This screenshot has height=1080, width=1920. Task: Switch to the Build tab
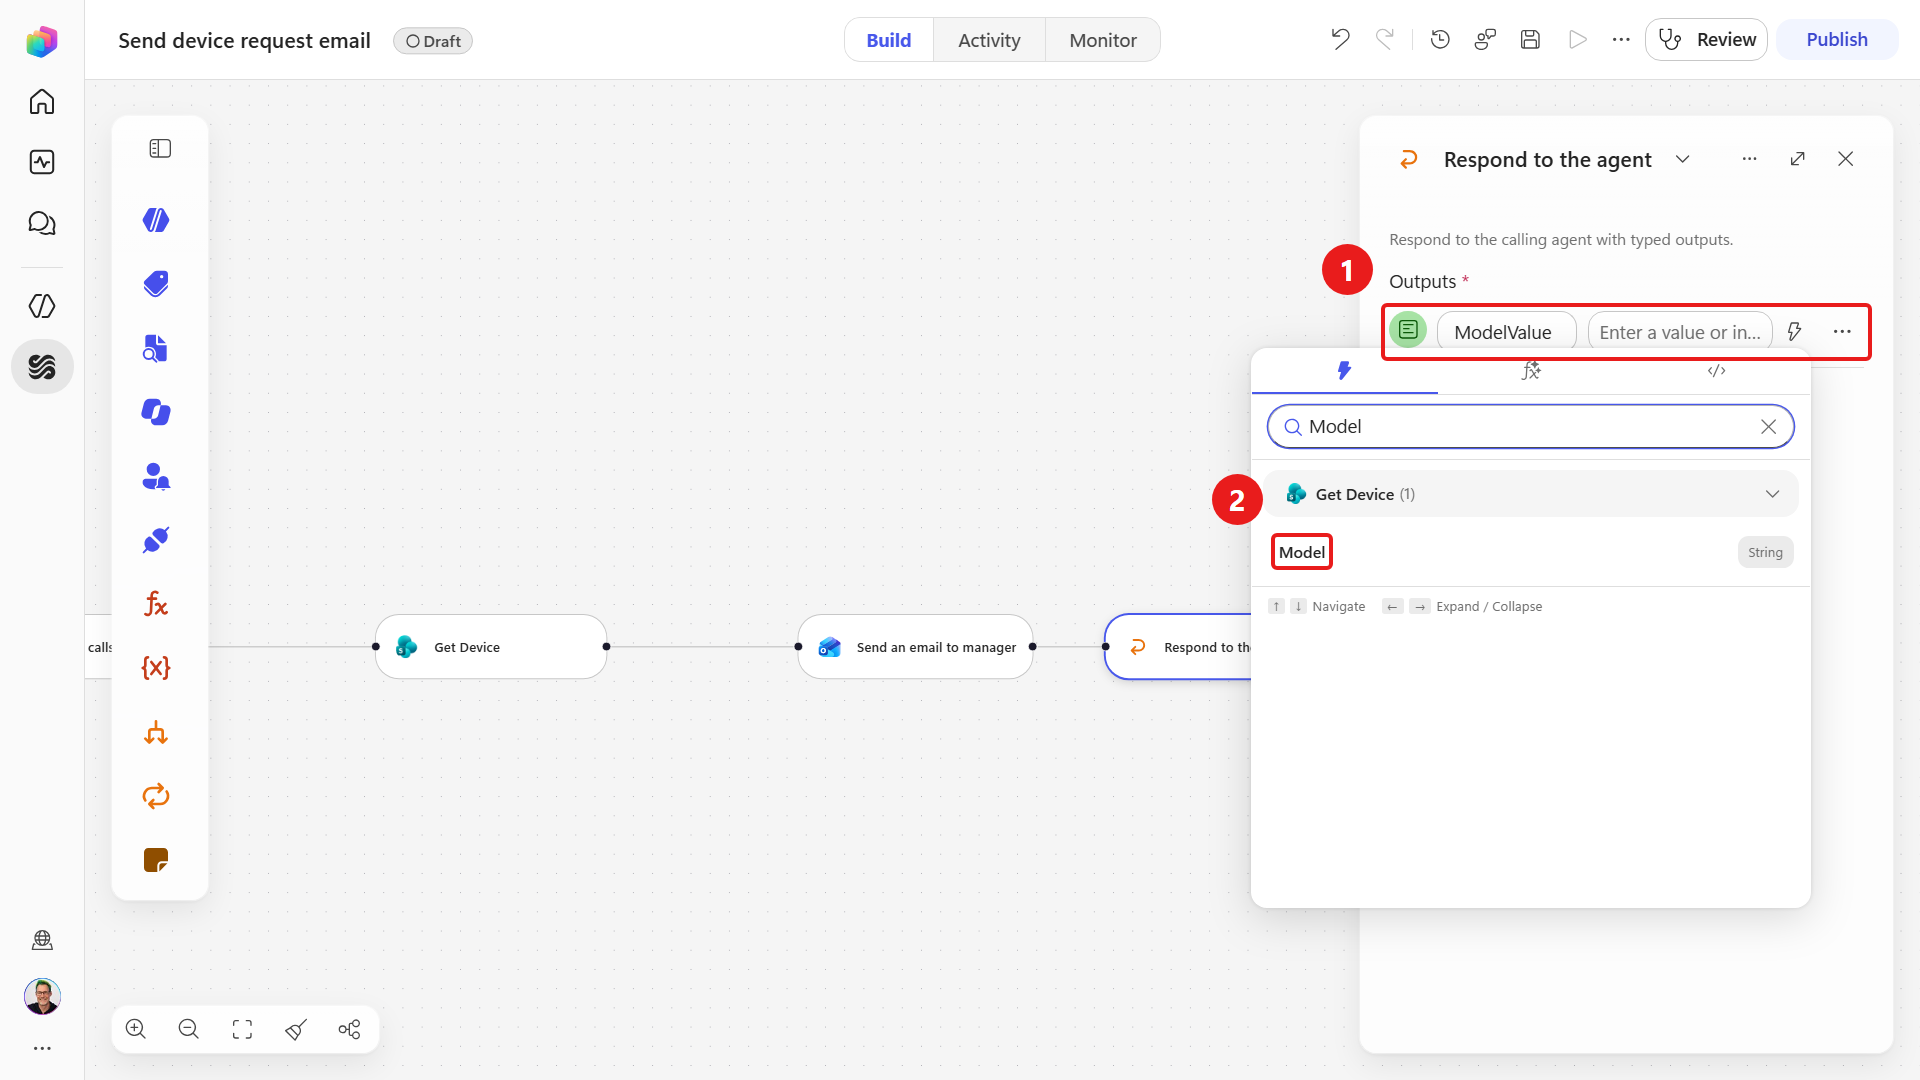pyautogui.click(x=889, y=40)
